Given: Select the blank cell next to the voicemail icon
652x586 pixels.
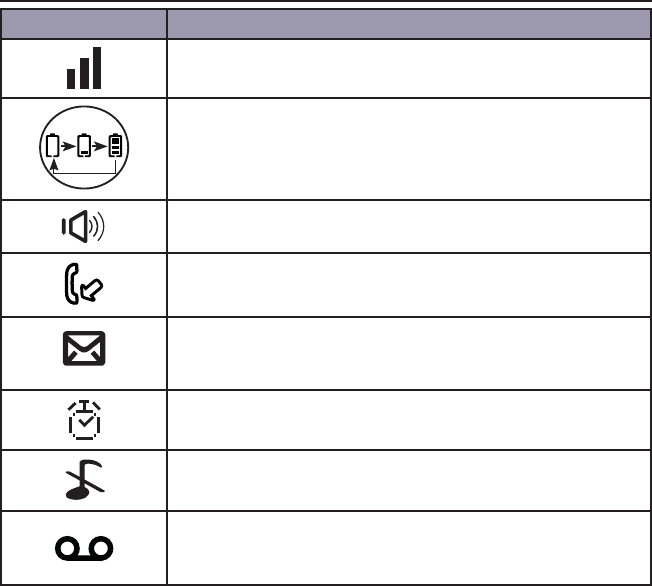Looking at the screenshot, I should click(409, 548).
